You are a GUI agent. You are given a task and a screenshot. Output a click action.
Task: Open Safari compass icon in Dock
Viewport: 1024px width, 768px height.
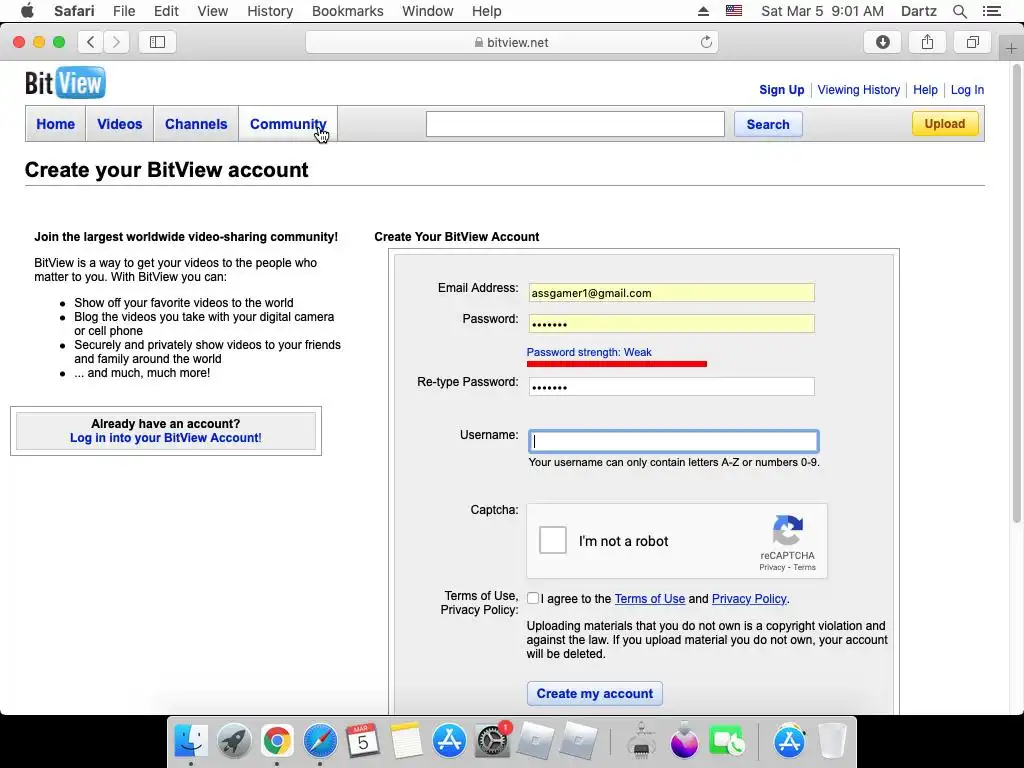(320, 741)
